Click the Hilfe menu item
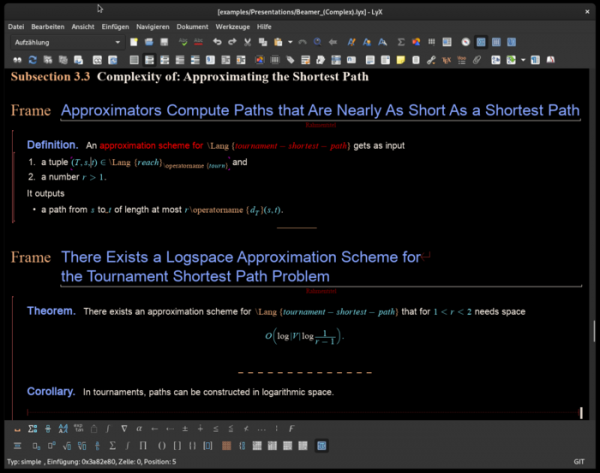This screenshot has height=473, width=600. [x=264, y=25]
